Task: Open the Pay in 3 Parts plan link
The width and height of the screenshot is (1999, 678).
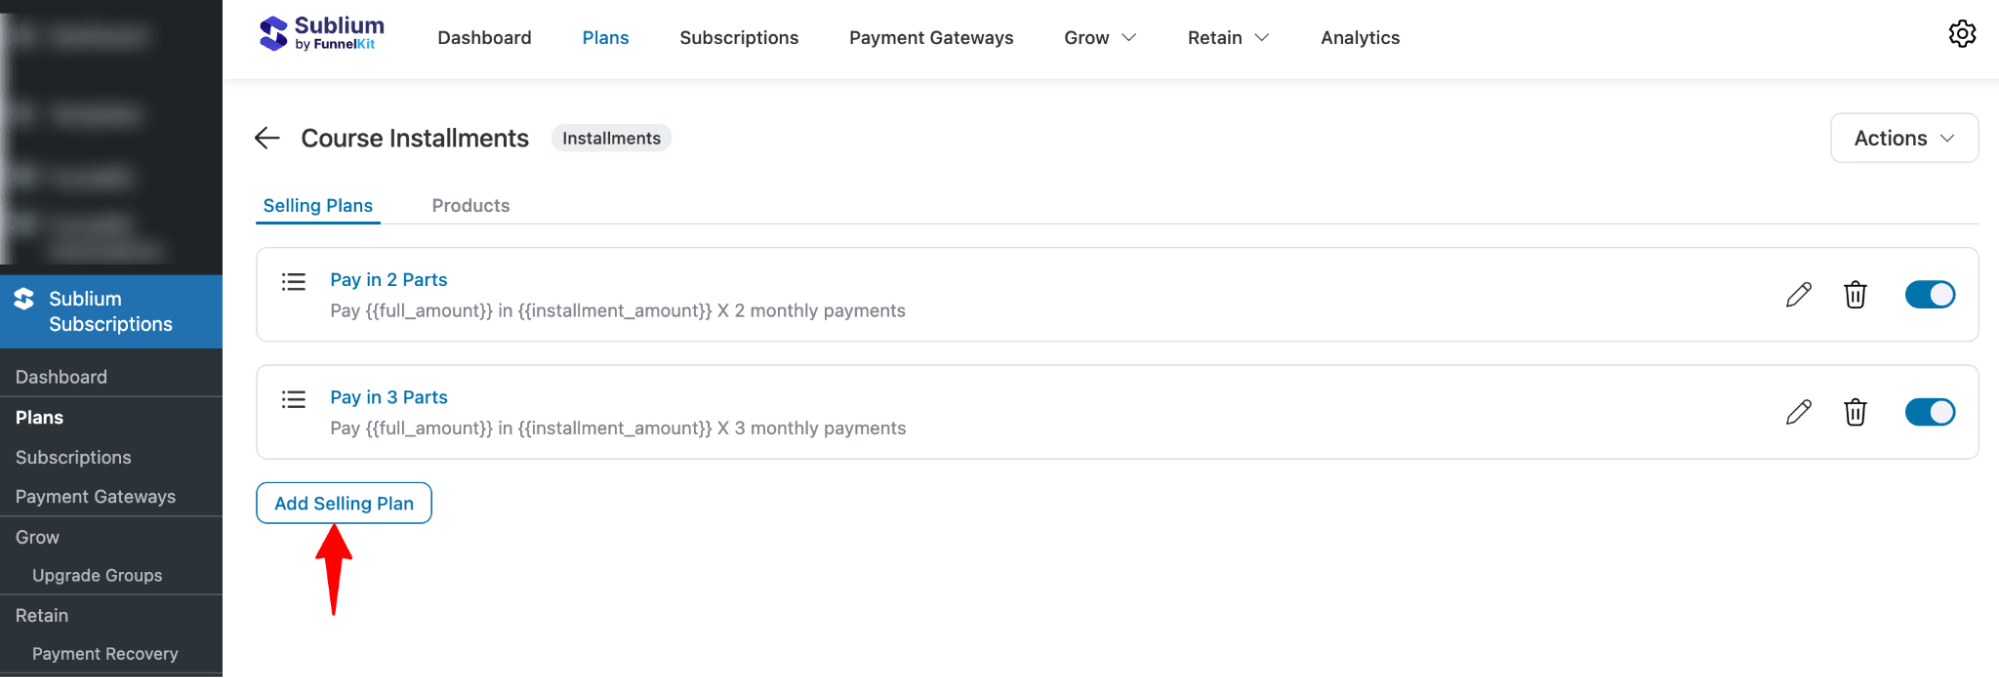Action: 388,396
